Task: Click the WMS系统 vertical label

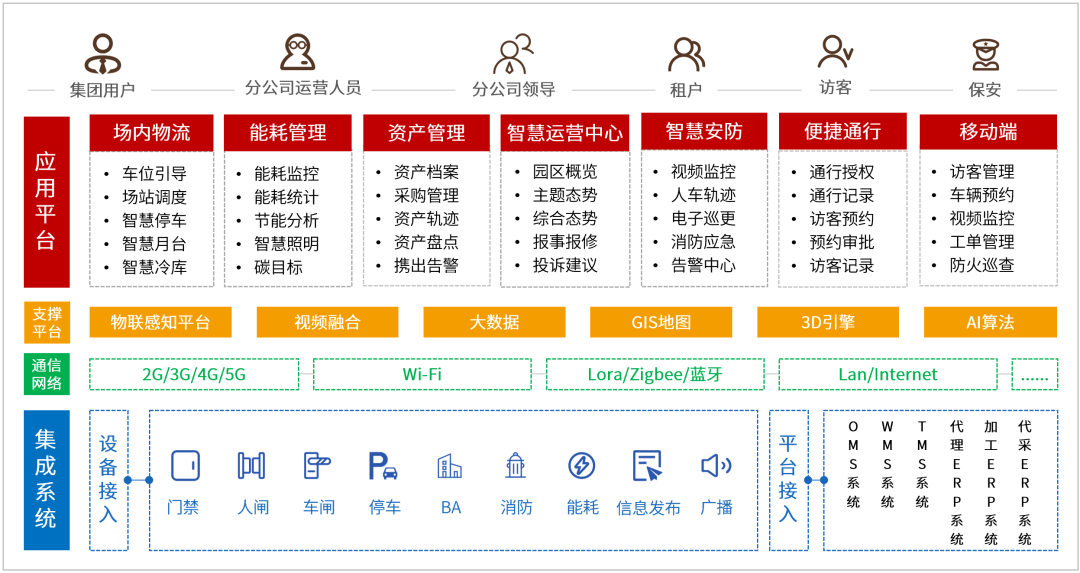Action: click(x=888, y=464)
